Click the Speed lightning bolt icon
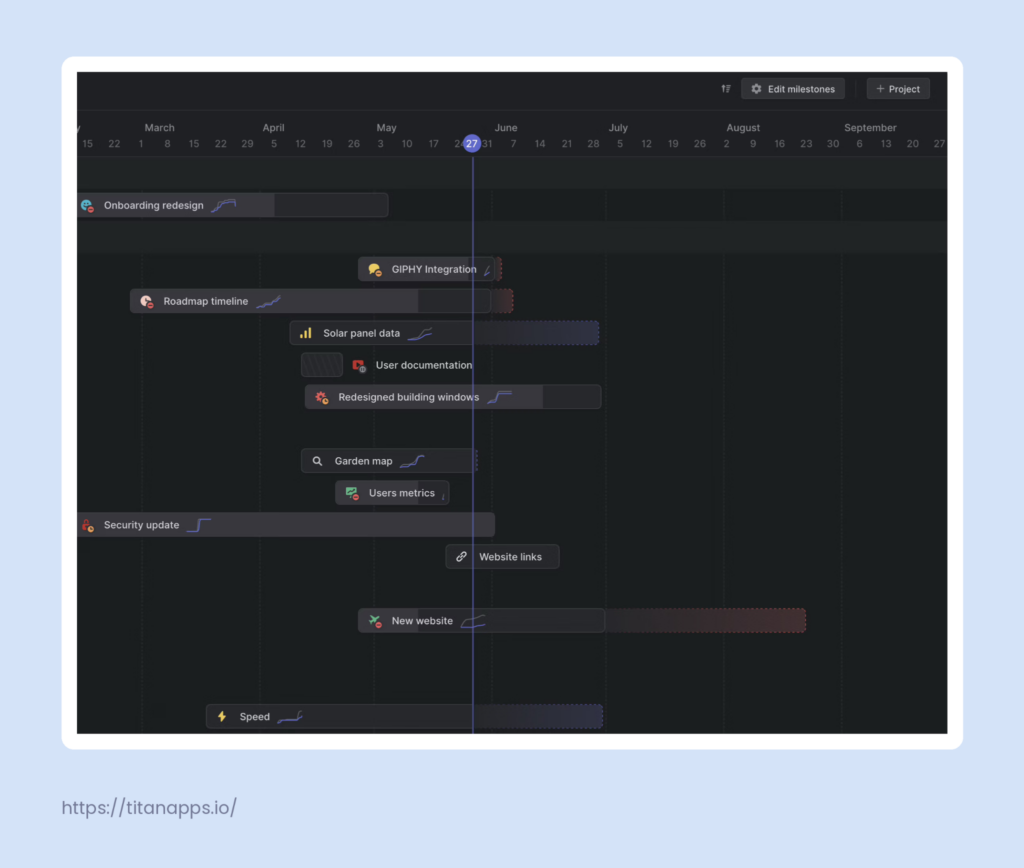 pos(222,716)
